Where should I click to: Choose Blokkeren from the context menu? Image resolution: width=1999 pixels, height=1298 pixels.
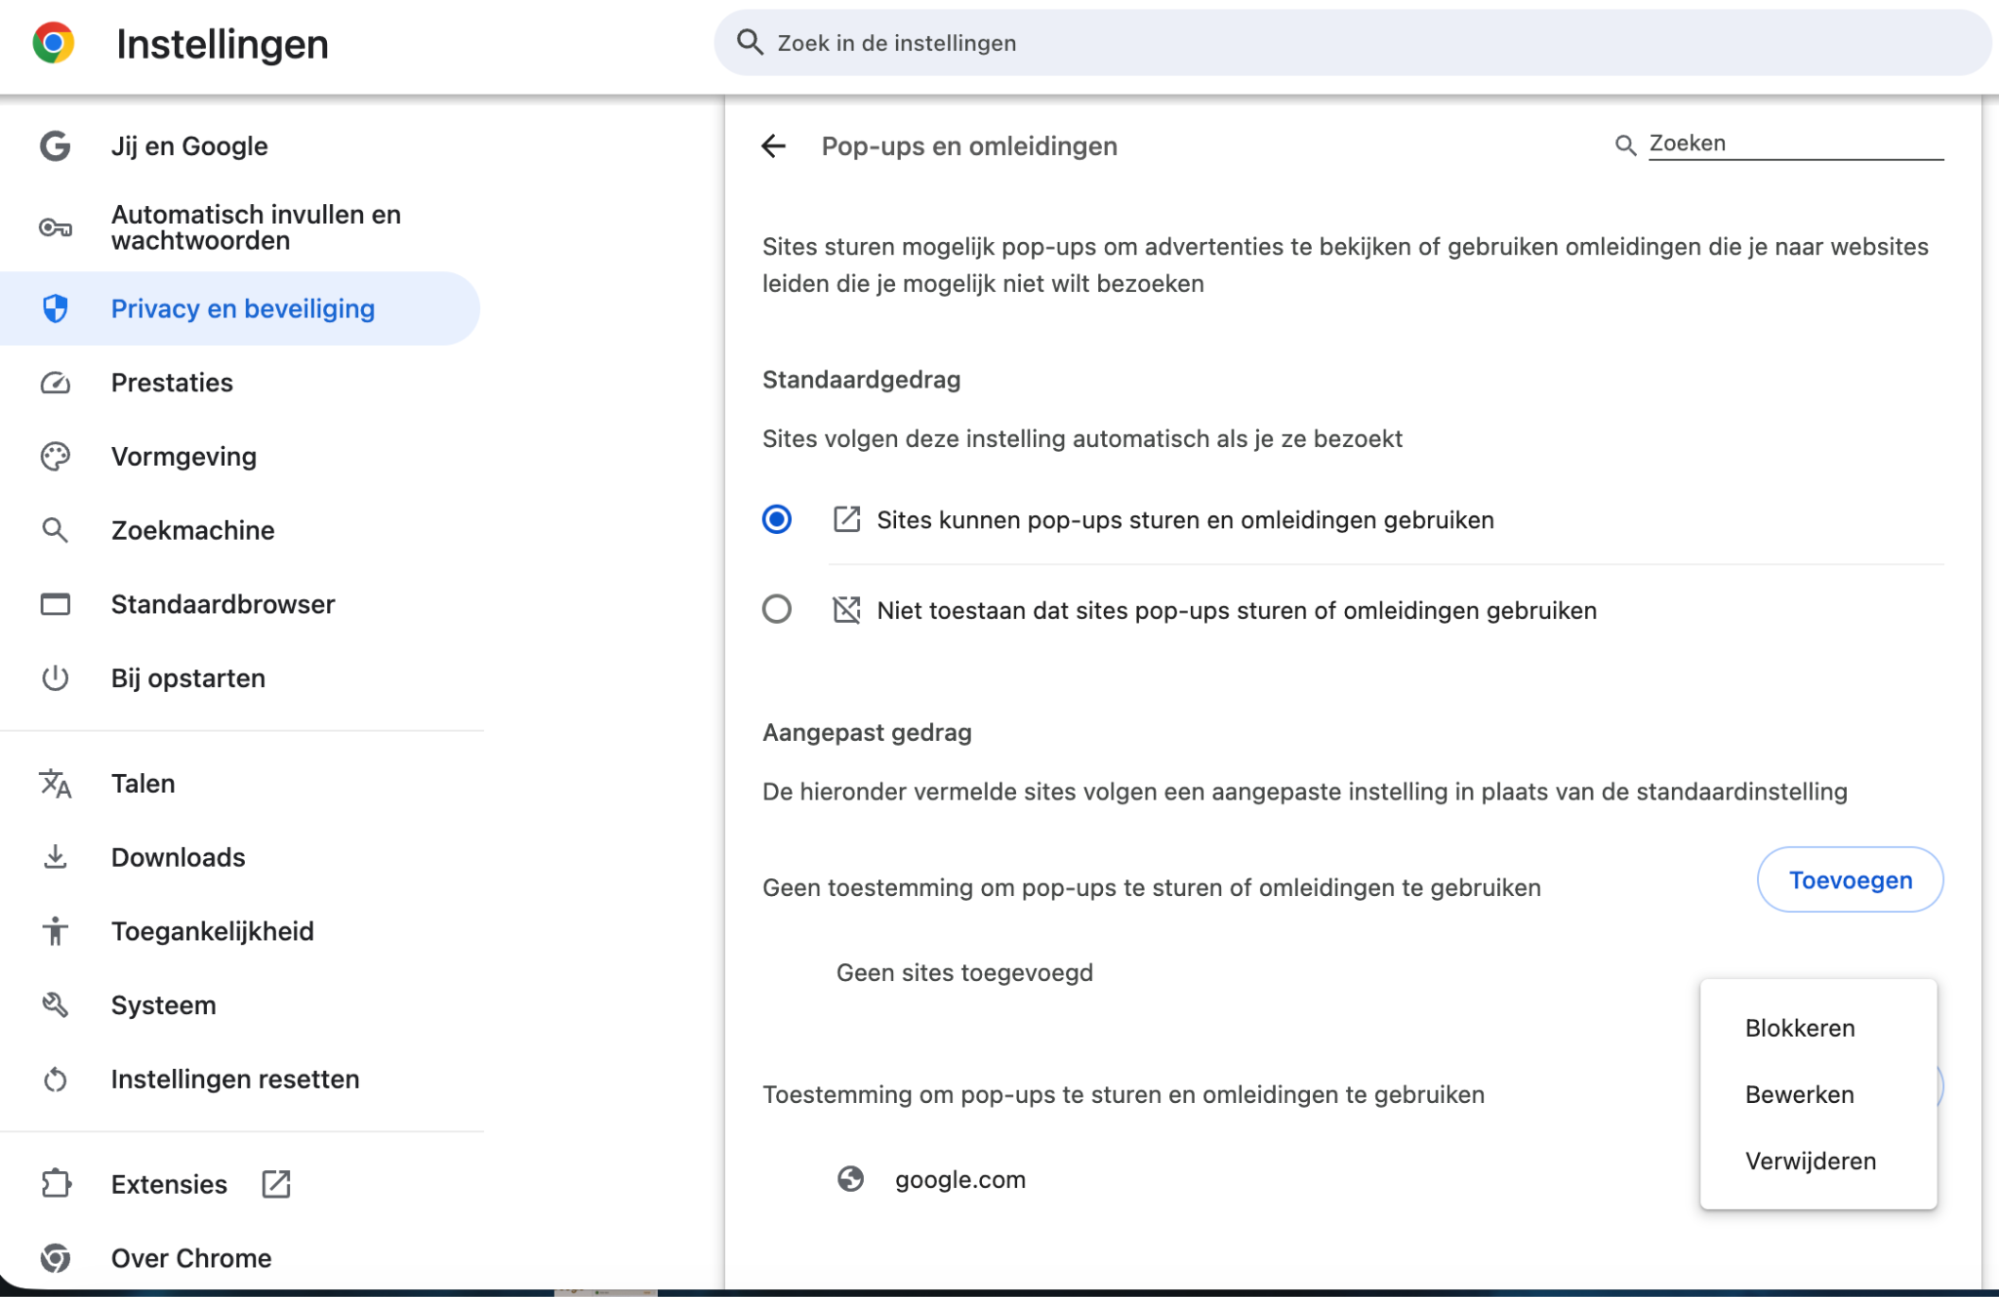1799,1027
